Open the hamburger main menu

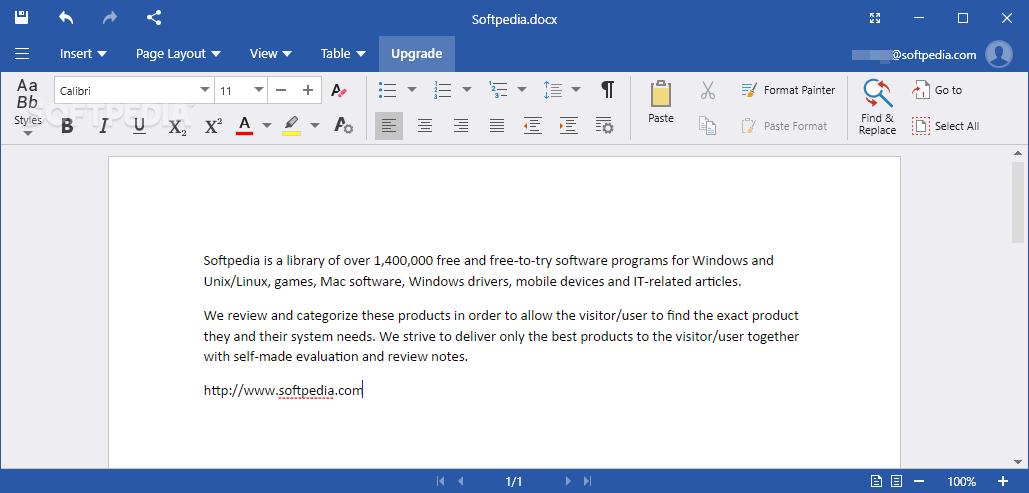[x=22, y=54]
